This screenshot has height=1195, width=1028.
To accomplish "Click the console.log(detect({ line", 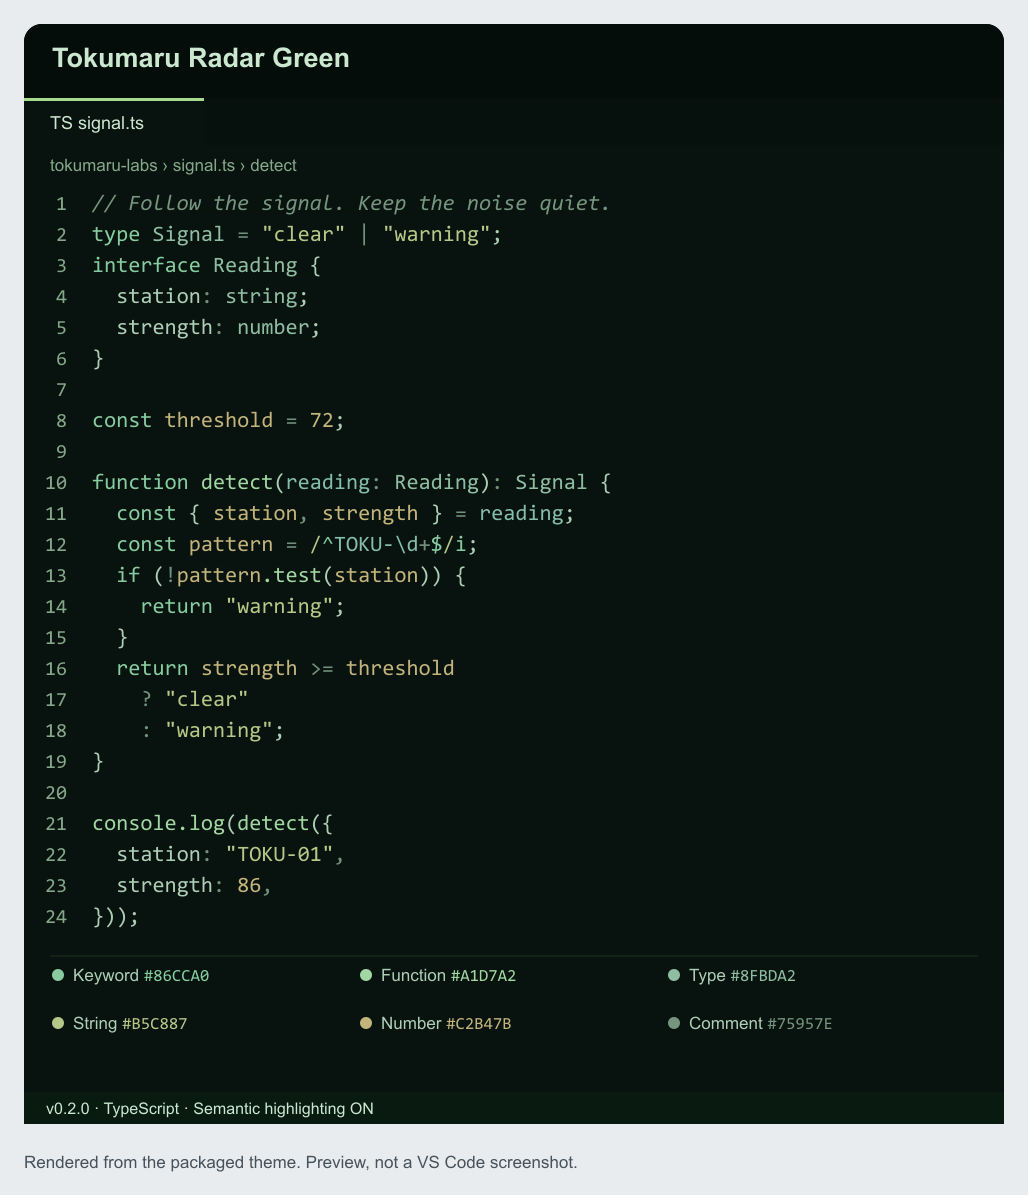I will (213, 824).
